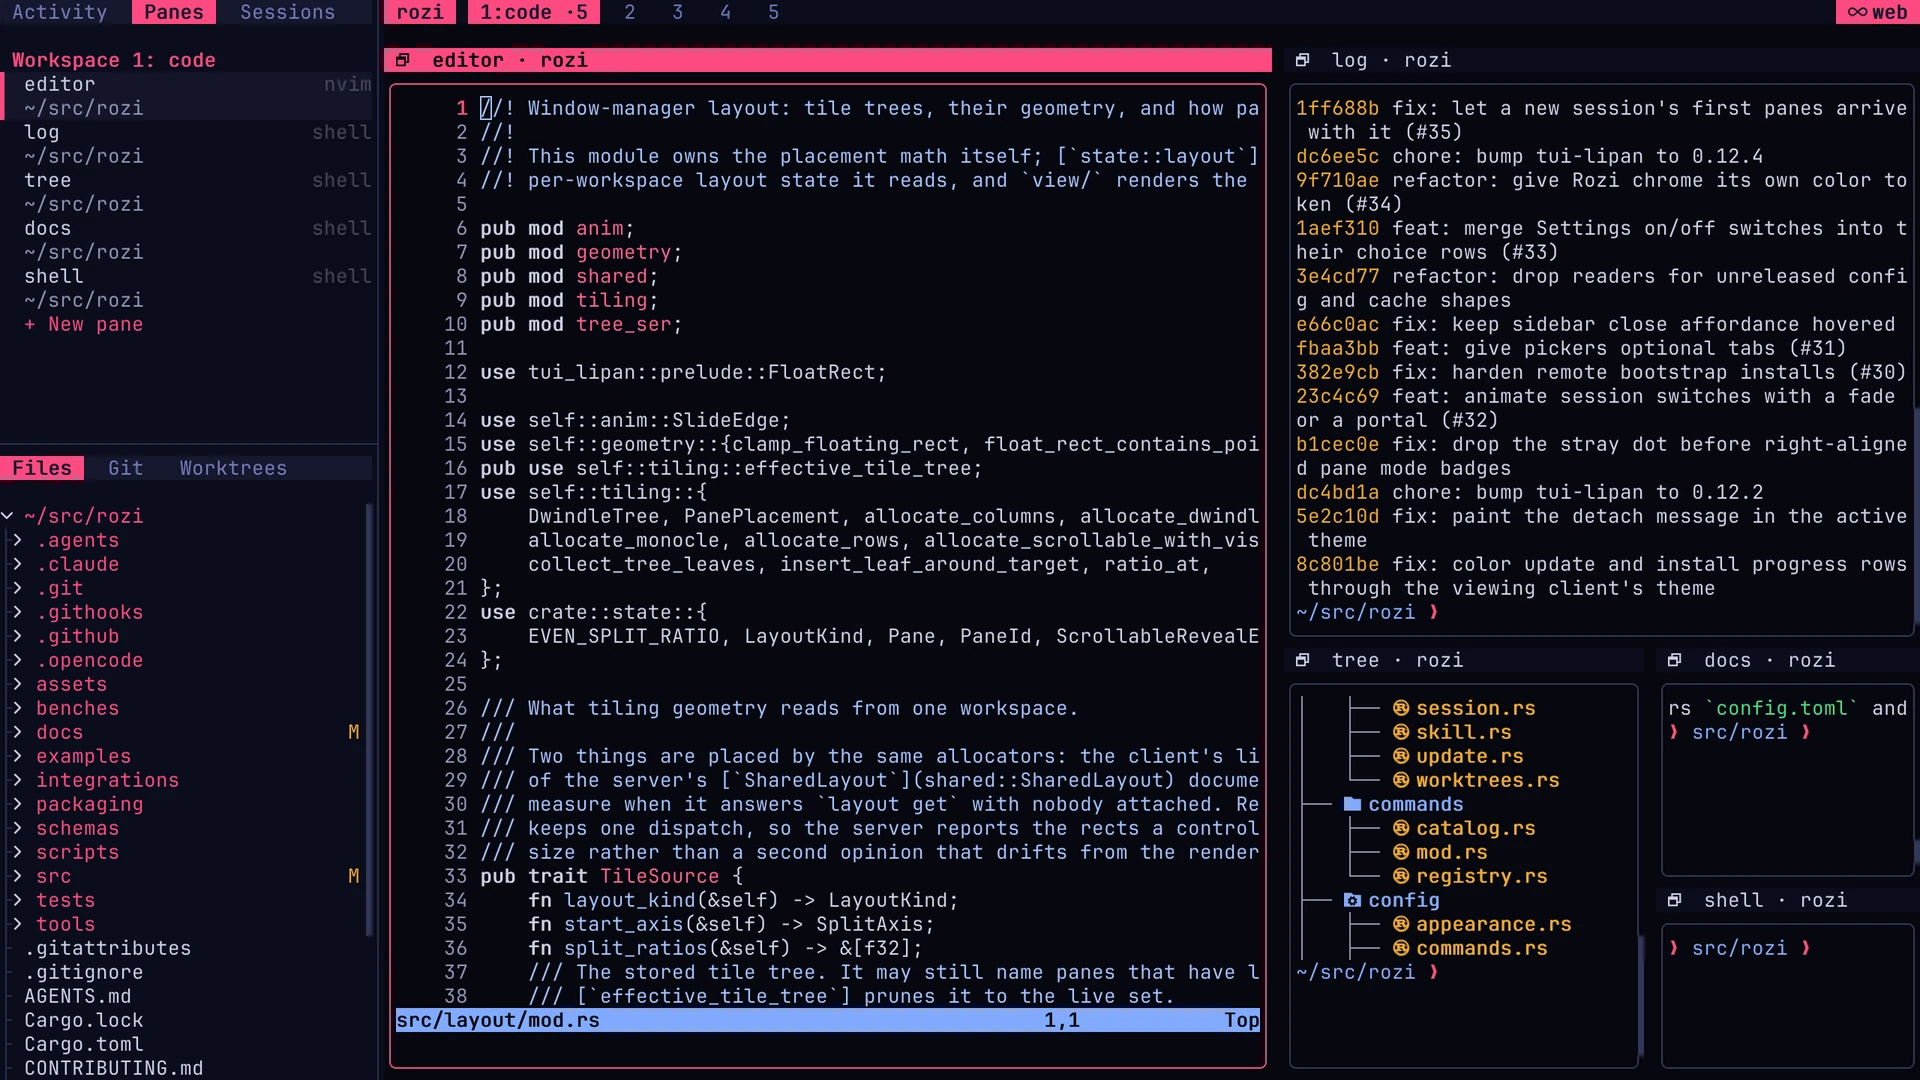
Task: Switch to workspace 5
Action: pos(774,12)
